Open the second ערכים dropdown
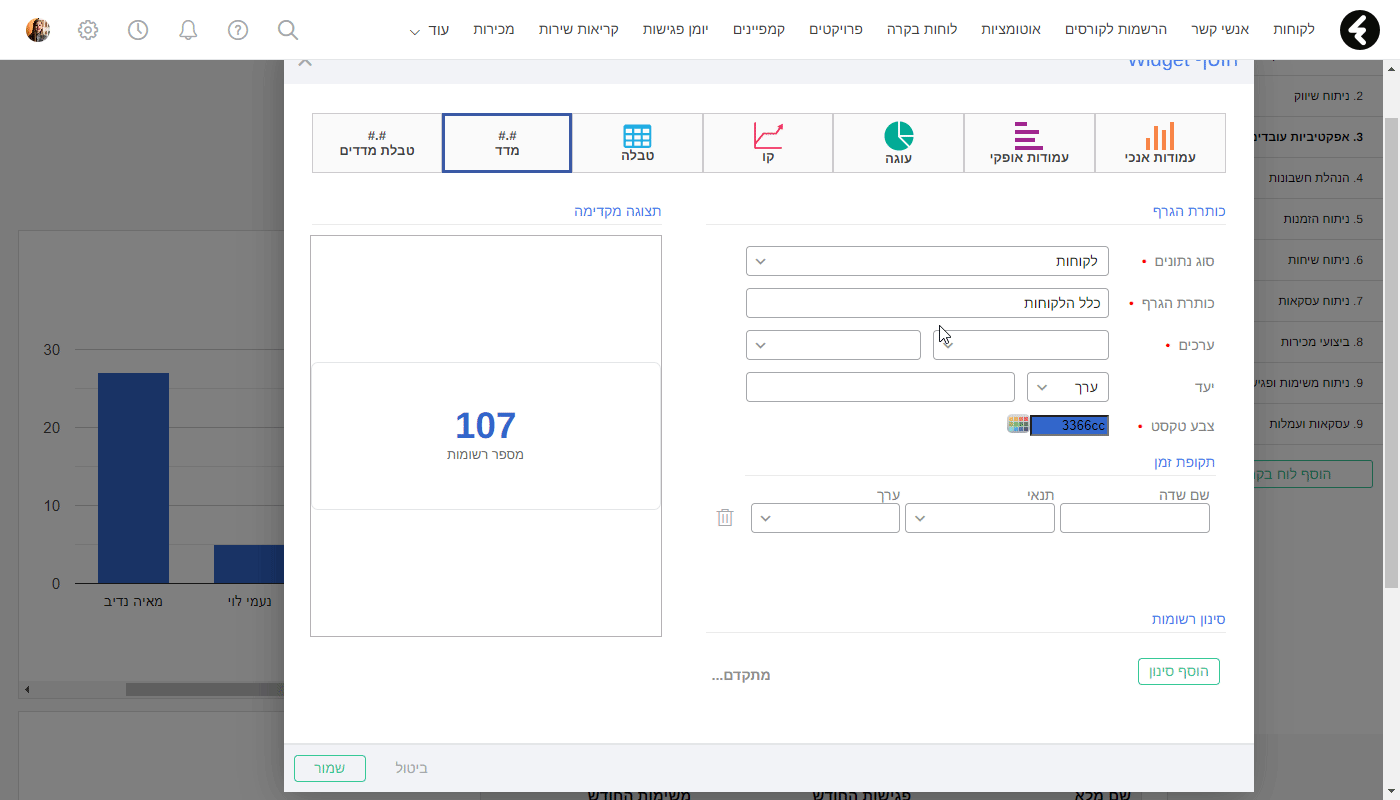Image resolution: width=1400 pixels, height=800 pixels. coord(833,345)
